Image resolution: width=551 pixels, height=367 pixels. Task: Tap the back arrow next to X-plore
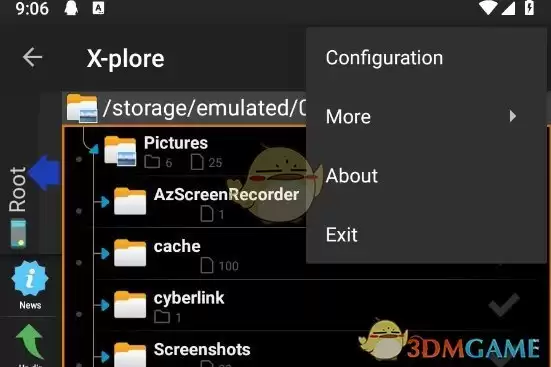tap(32, 57)
